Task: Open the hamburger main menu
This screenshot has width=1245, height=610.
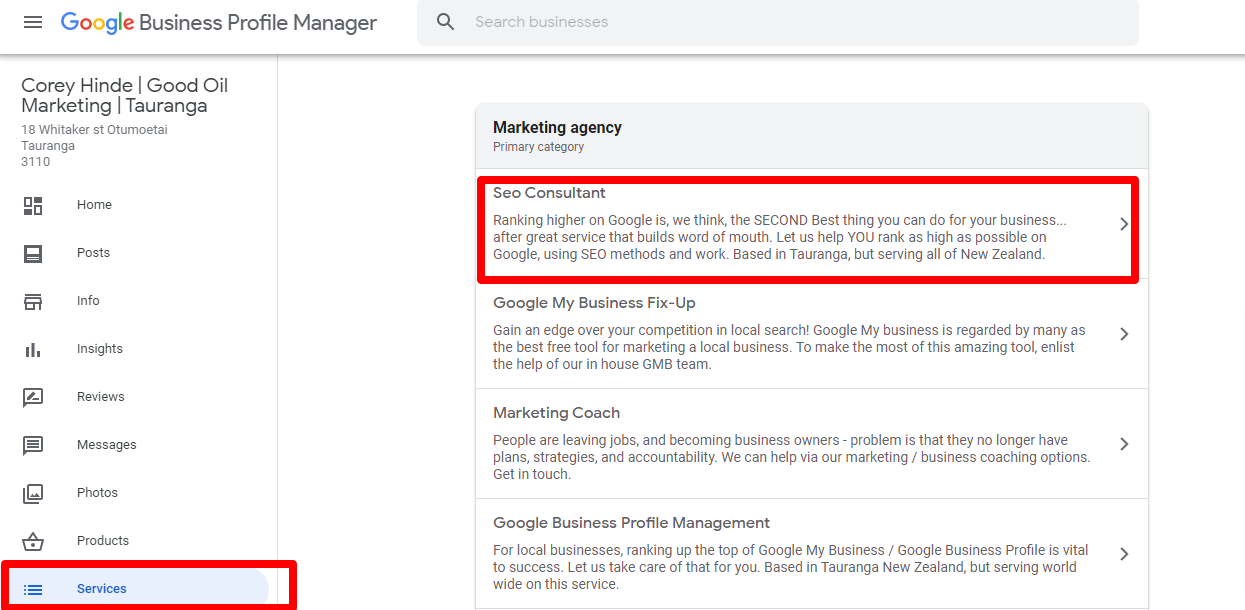Action: click(33, 22)
